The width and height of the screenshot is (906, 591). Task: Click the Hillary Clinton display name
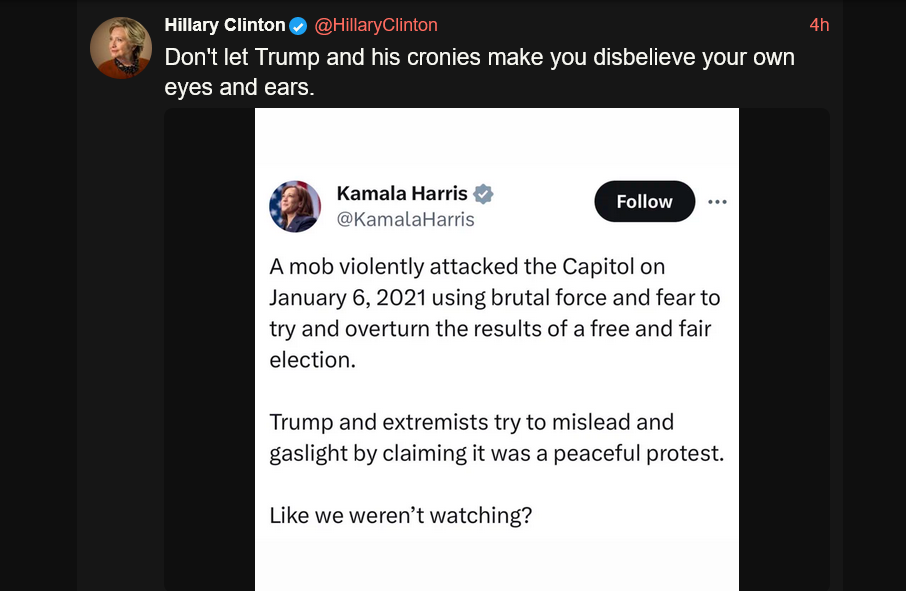point(224,25)
